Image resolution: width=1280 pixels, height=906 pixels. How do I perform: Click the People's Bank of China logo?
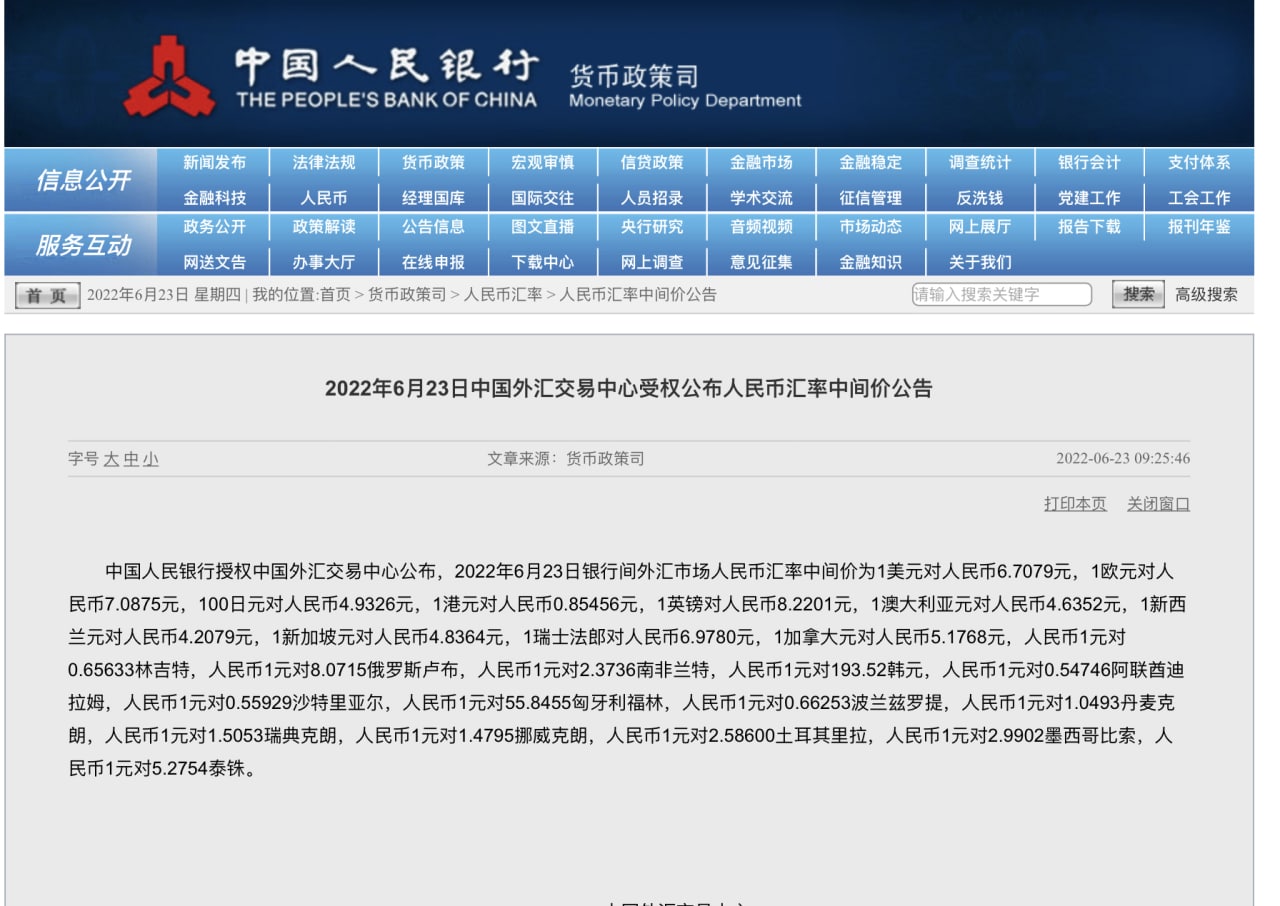pyautogui.click(x=169, y=76)
